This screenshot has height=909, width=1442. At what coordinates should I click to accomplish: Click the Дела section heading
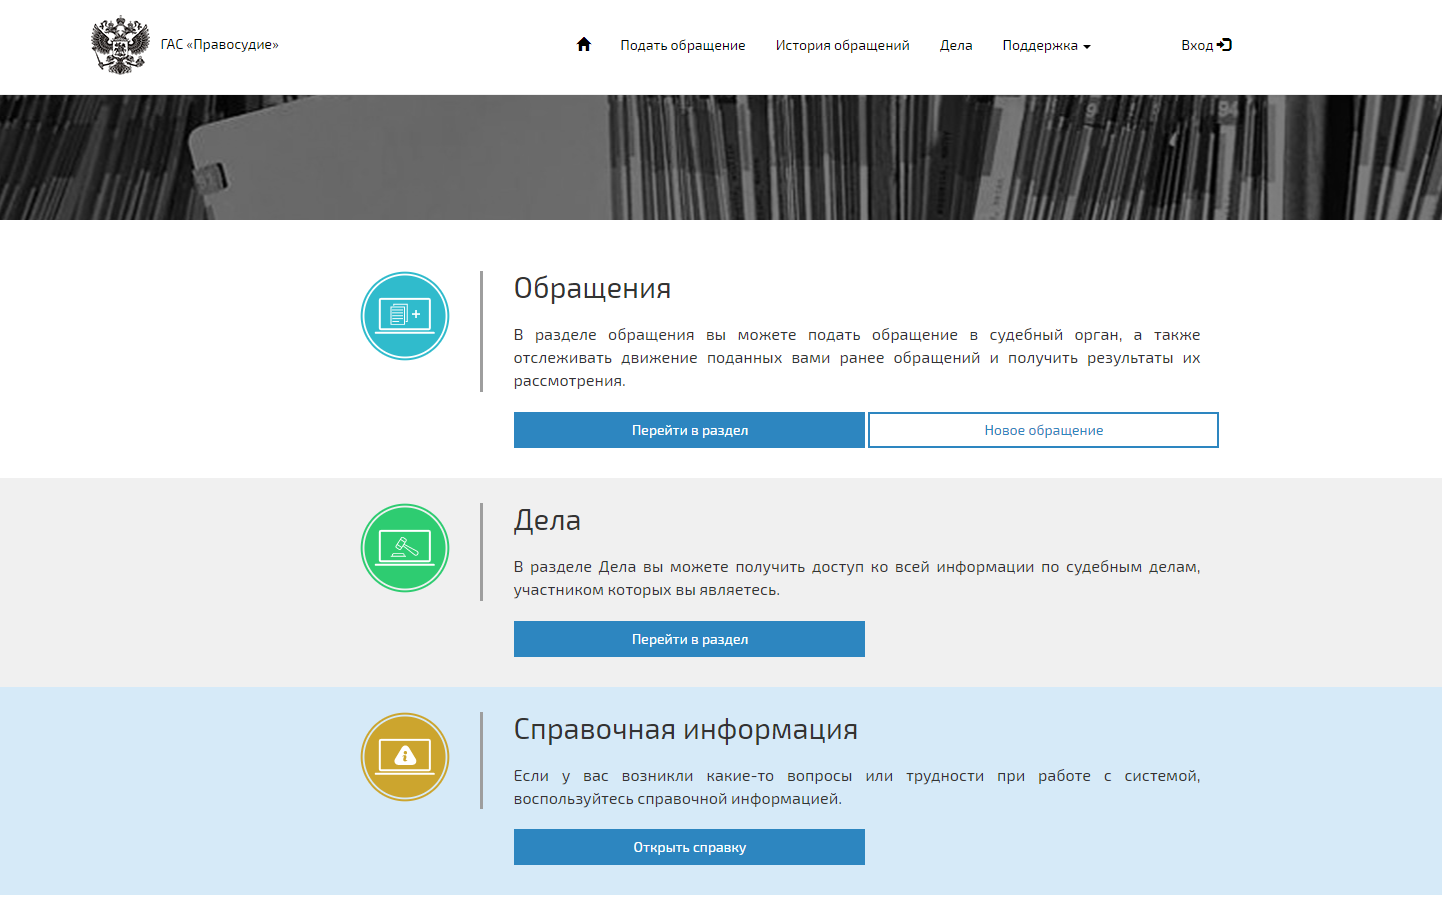tap(547, 520)
